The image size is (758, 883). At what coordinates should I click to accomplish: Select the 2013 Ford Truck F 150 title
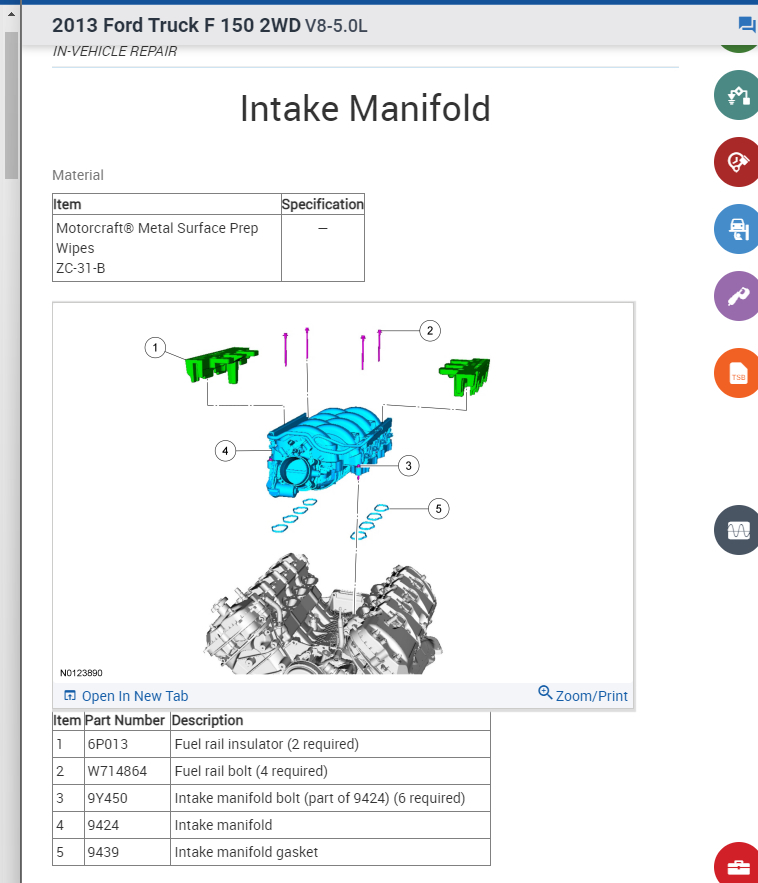[209, 25]
